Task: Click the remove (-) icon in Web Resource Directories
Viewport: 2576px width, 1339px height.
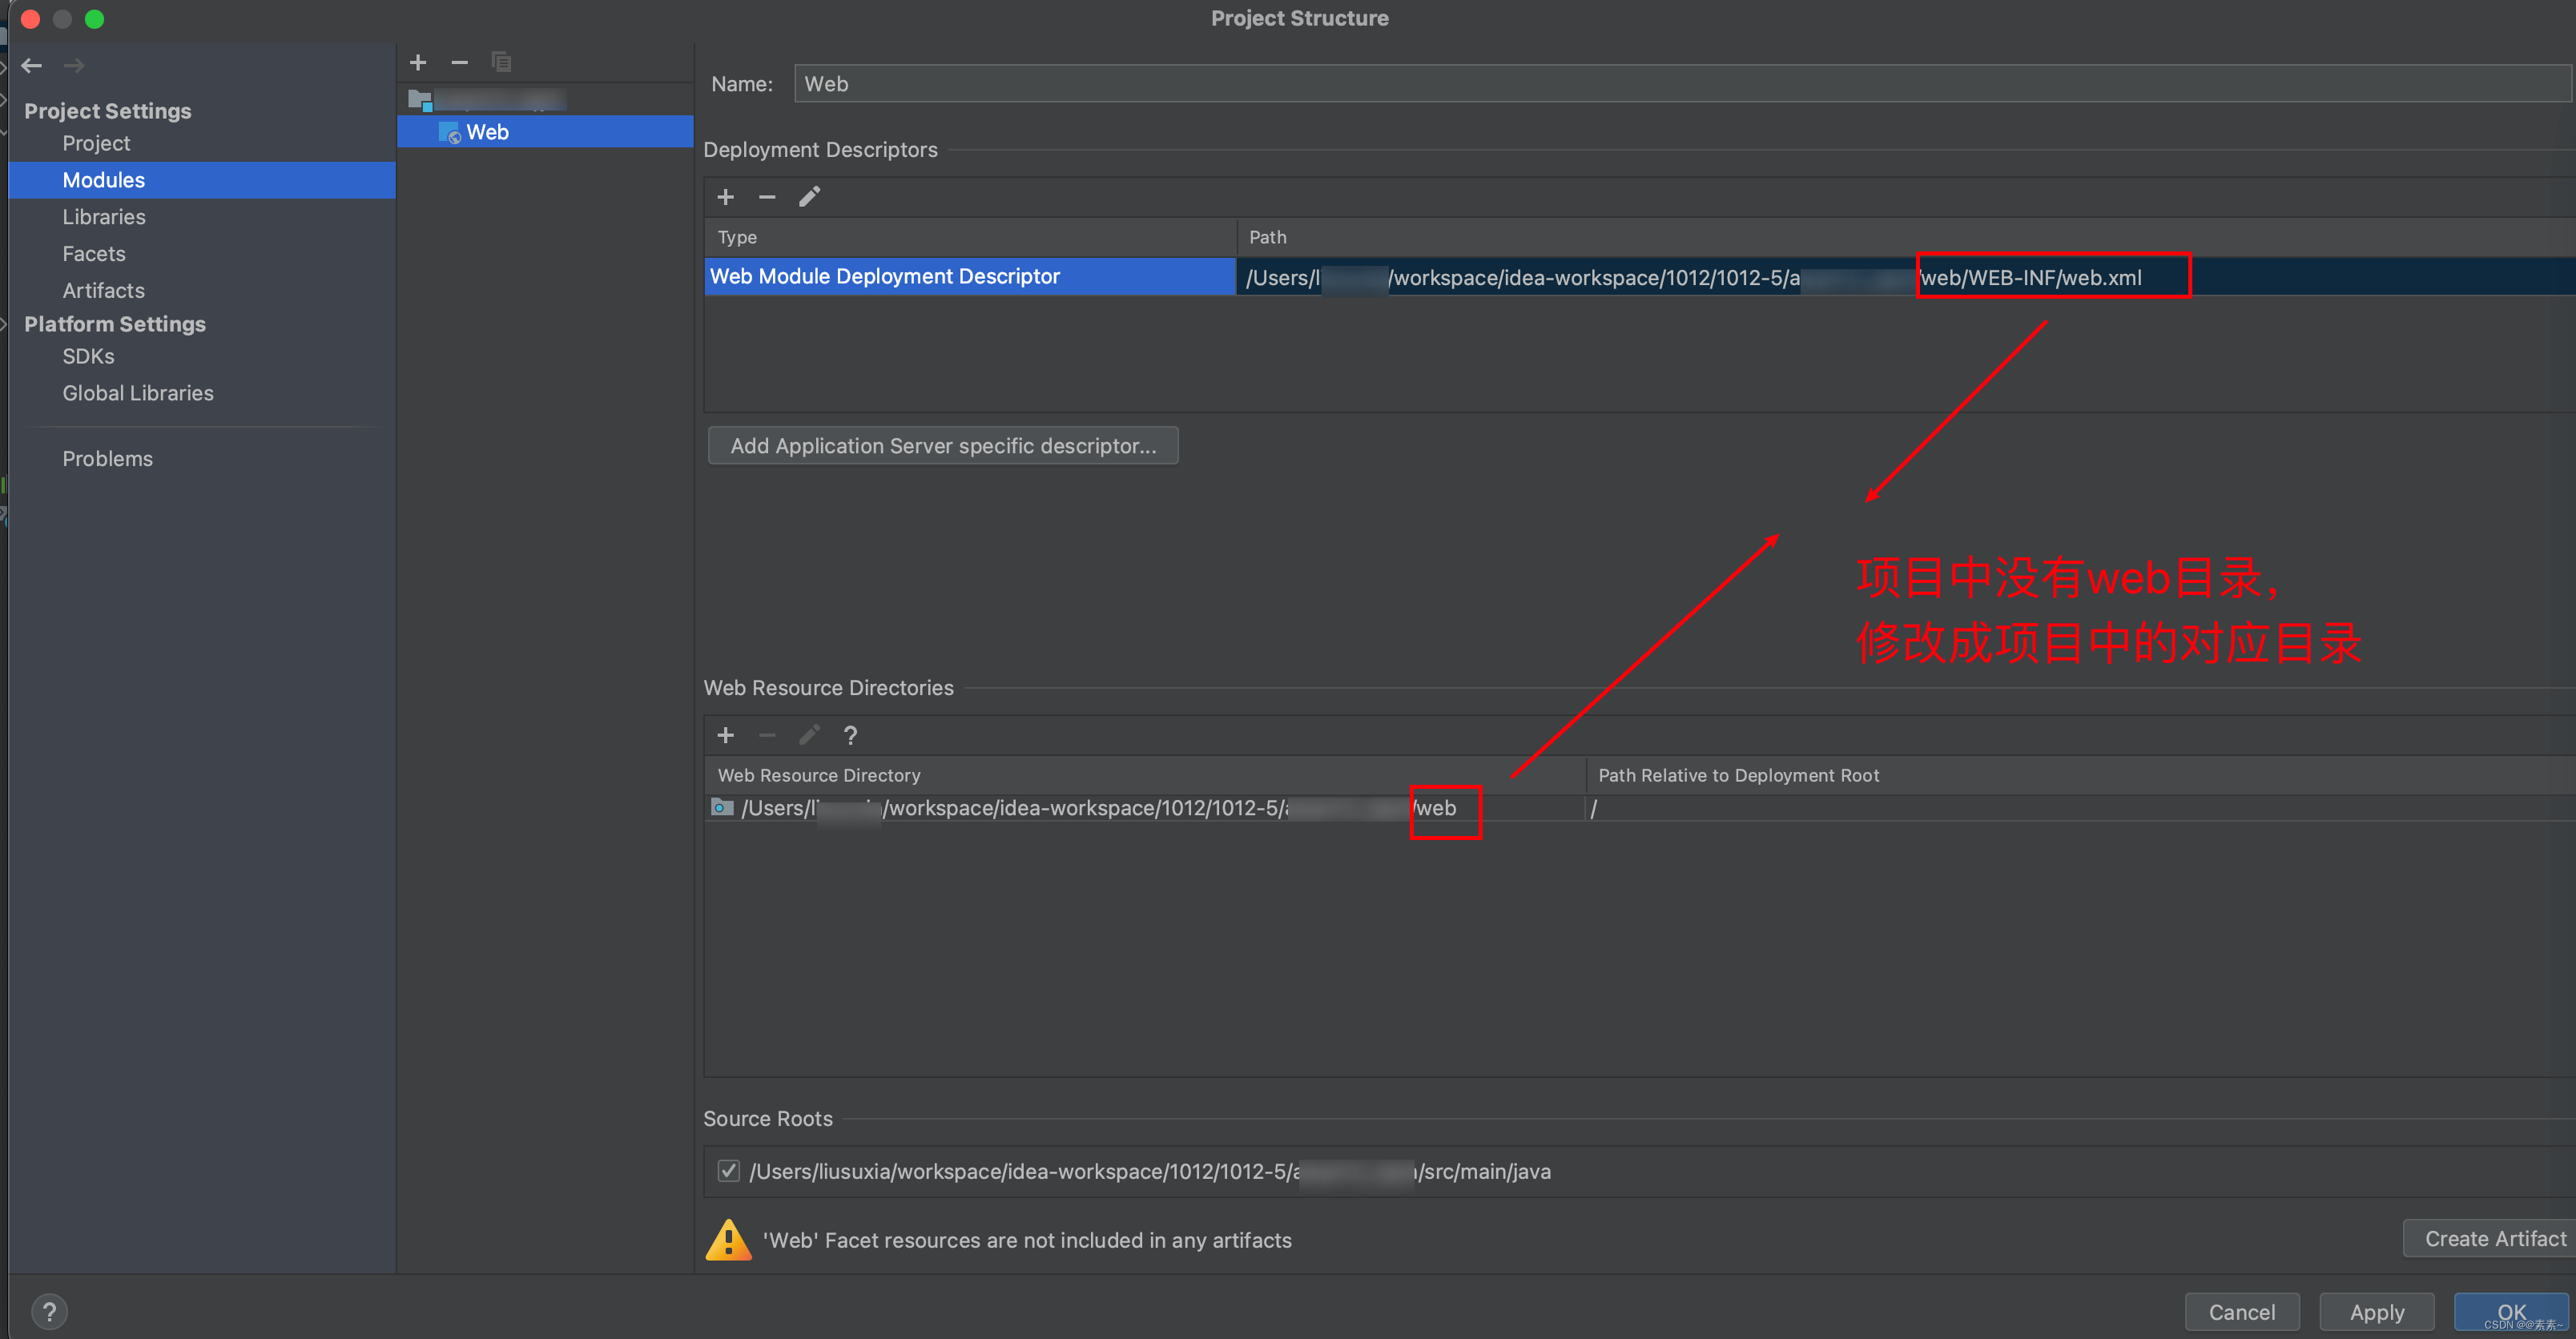Action: pyautogui.click(x=765, y=736)
